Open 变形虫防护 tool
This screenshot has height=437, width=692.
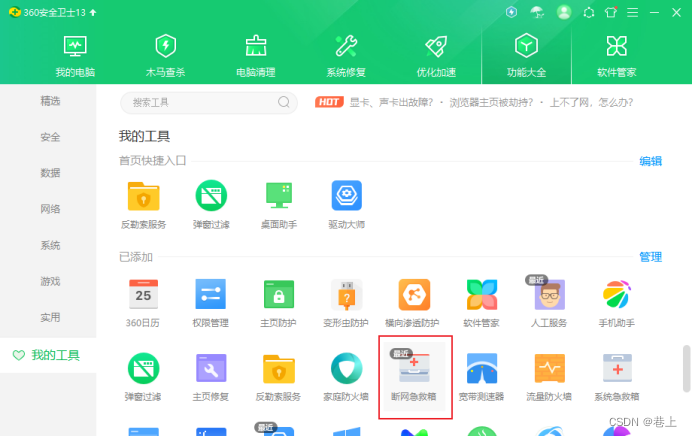[x=346, y=303]
